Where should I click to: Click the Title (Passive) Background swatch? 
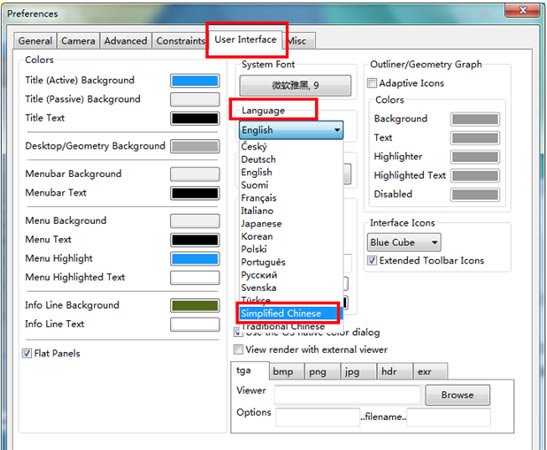click(195, 99)
